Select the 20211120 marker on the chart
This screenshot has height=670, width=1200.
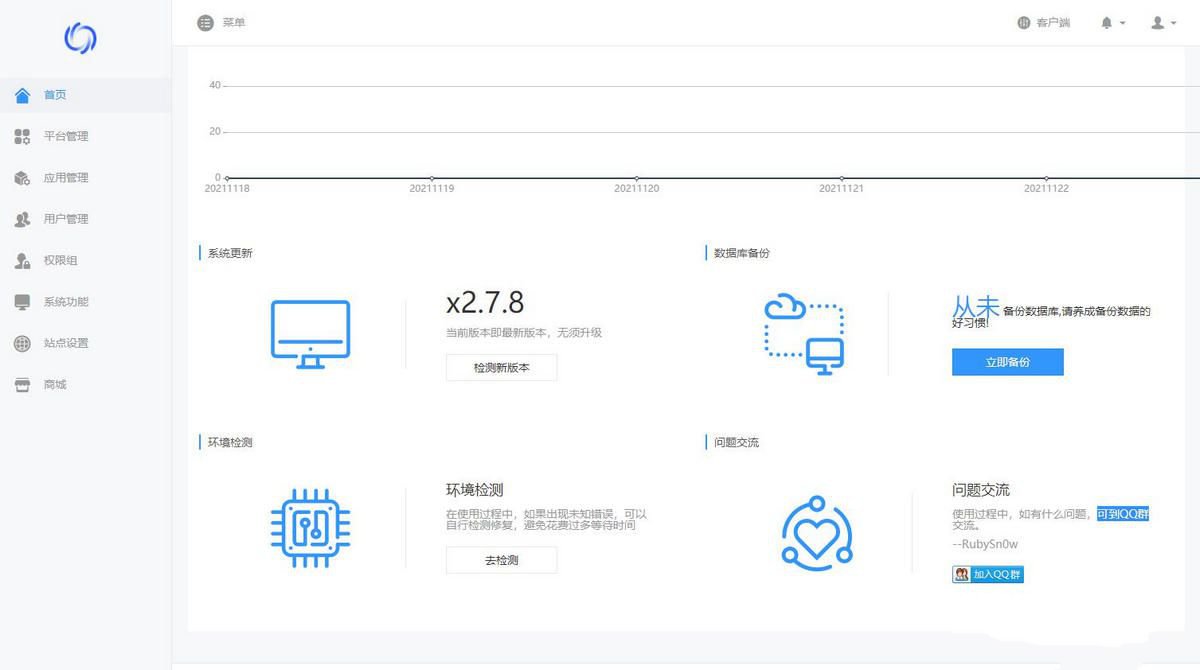pos(636,176)
